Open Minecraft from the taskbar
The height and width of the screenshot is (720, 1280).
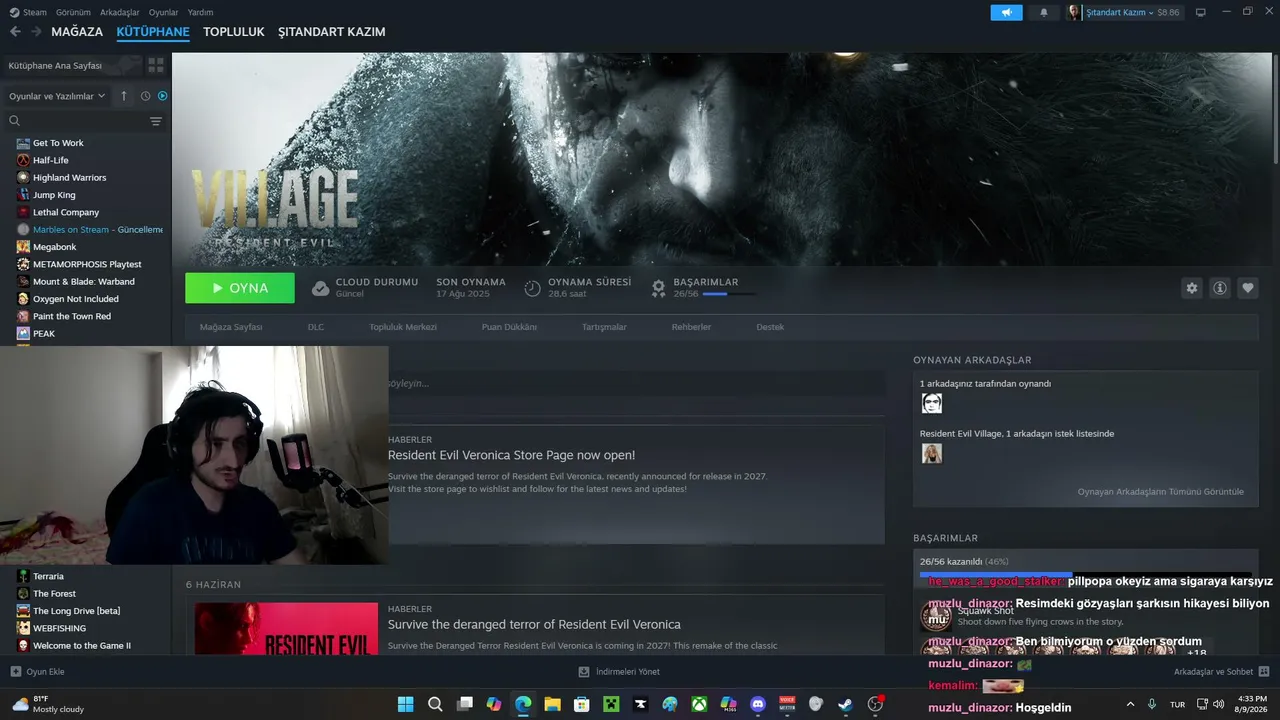click(x=611, y=704)
